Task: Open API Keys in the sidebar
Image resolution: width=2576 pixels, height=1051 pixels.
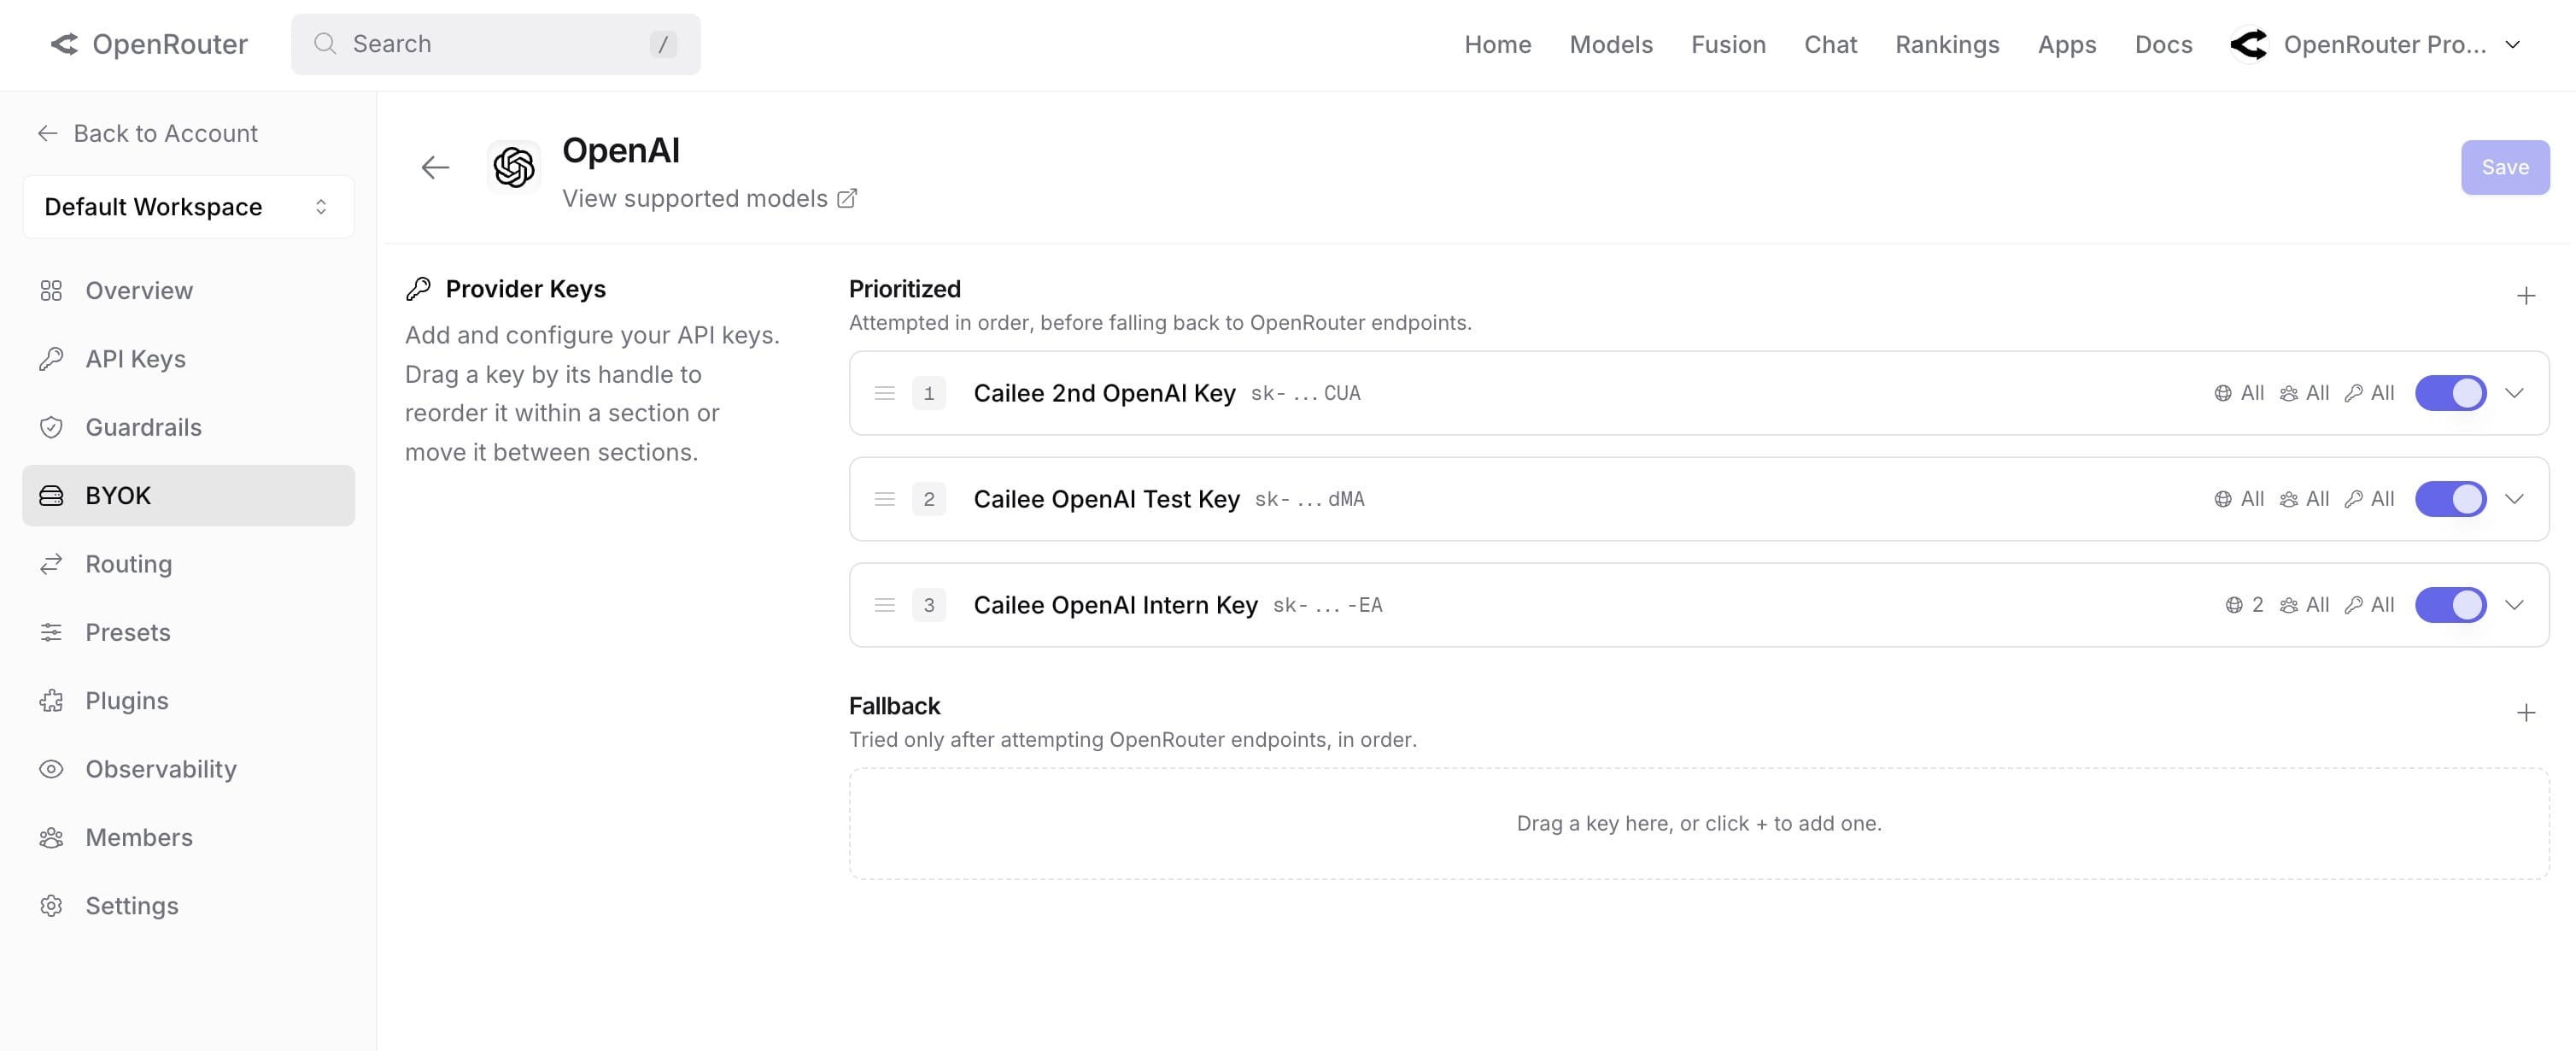Action: tap(188, 359)
